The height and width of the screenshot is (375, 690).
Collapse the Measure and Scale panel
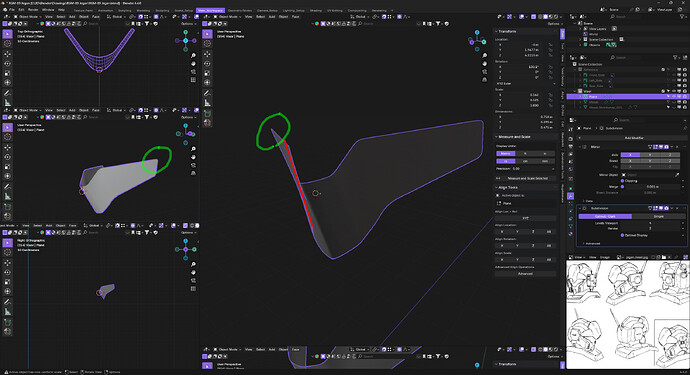497,137
